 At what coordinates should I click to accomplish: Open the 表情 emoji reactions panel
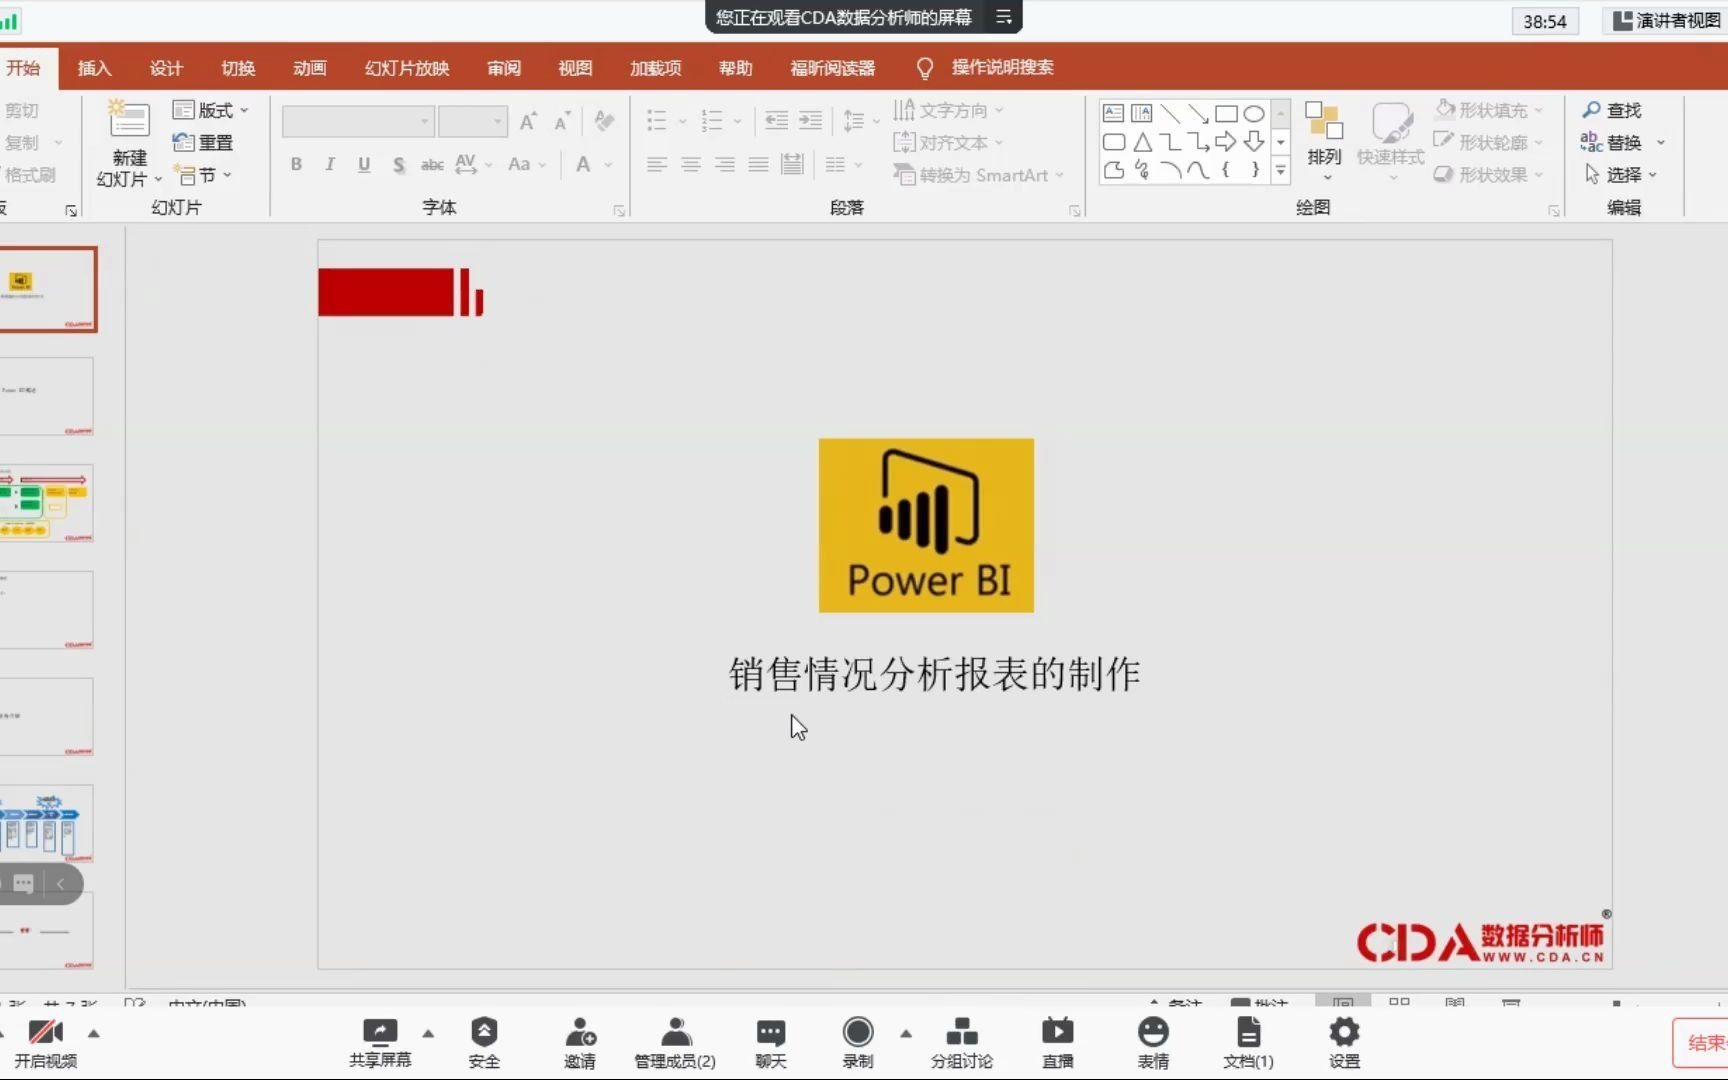pos(1152,1042)
